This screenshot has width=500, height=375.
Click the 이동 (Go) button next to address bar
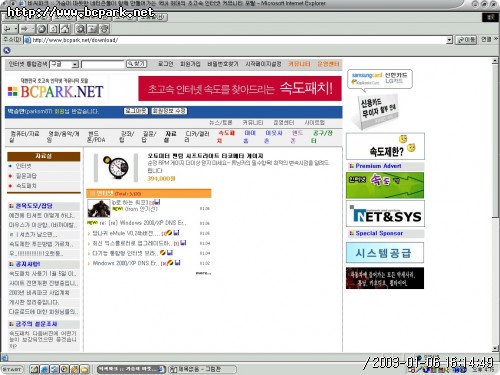pyautogui.click(x=466, y=40)
